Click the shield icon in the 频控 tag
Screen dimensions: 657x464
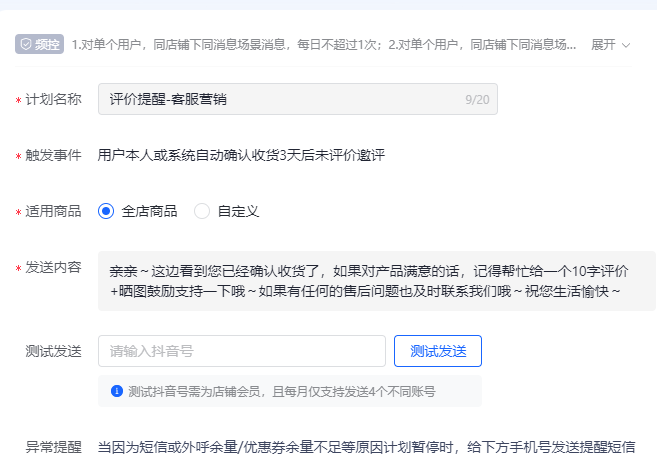(x=26, y=45)
